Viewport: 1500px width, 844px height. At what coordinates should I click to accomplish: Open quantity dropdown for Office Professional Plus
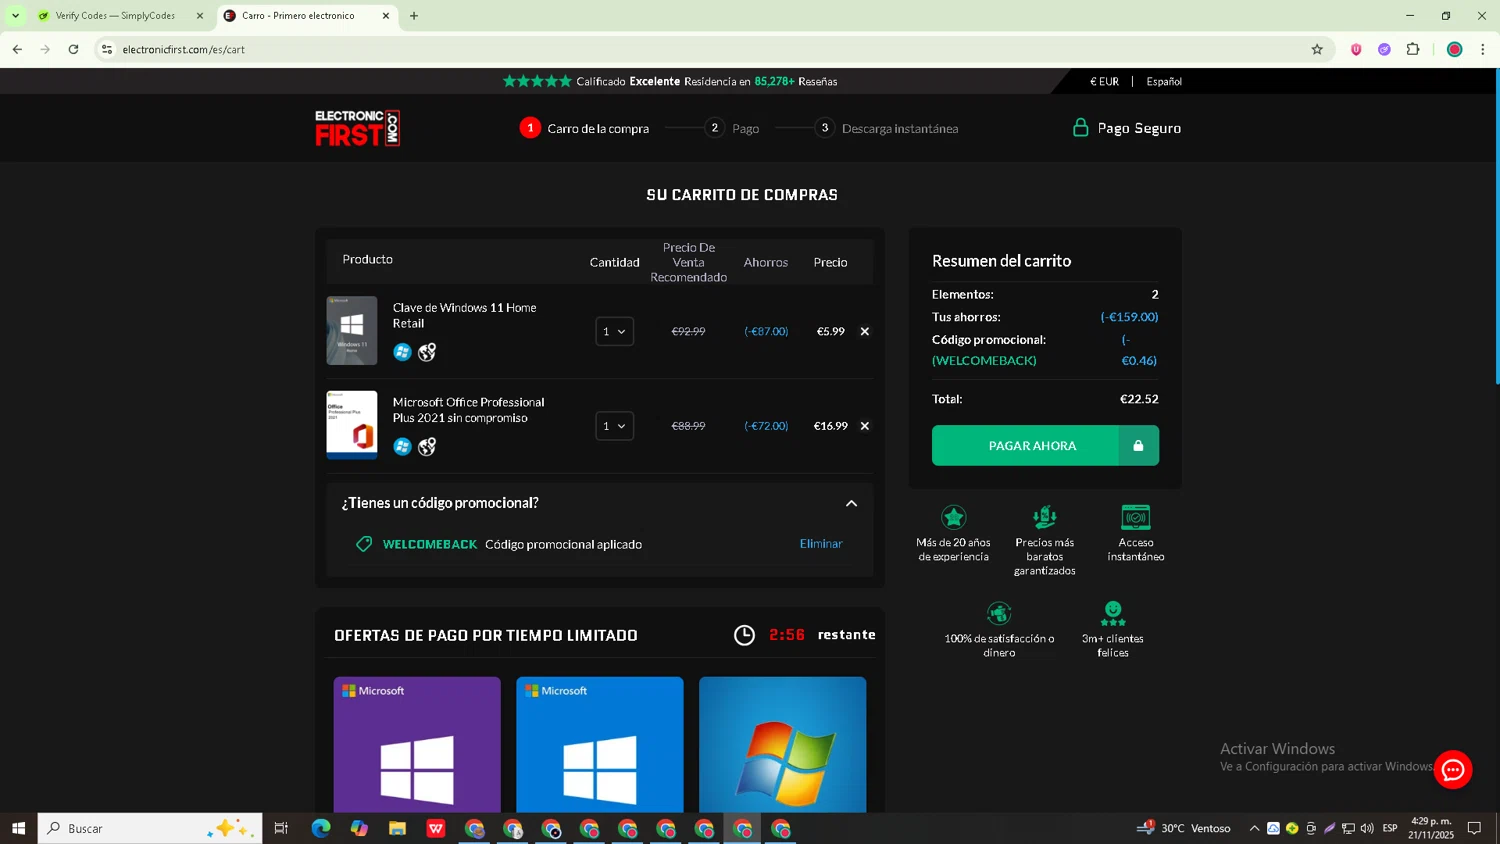coord(614,426)
